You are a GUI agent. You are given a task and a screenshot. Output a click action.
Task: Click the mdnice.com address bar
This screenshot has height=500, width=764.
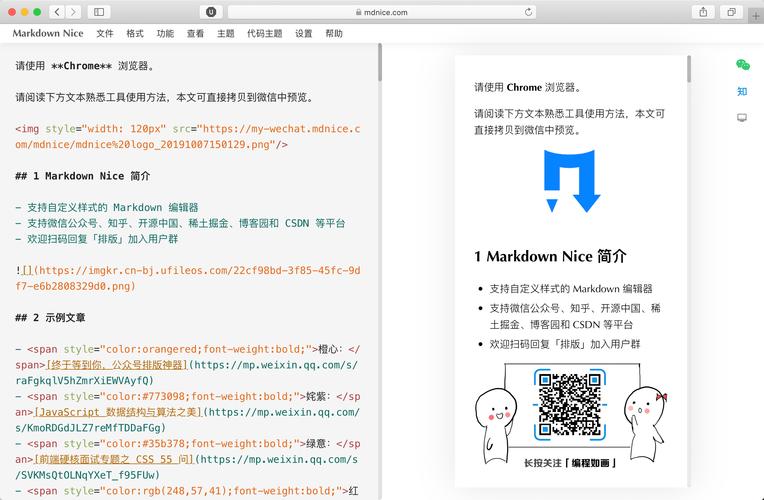382,12
